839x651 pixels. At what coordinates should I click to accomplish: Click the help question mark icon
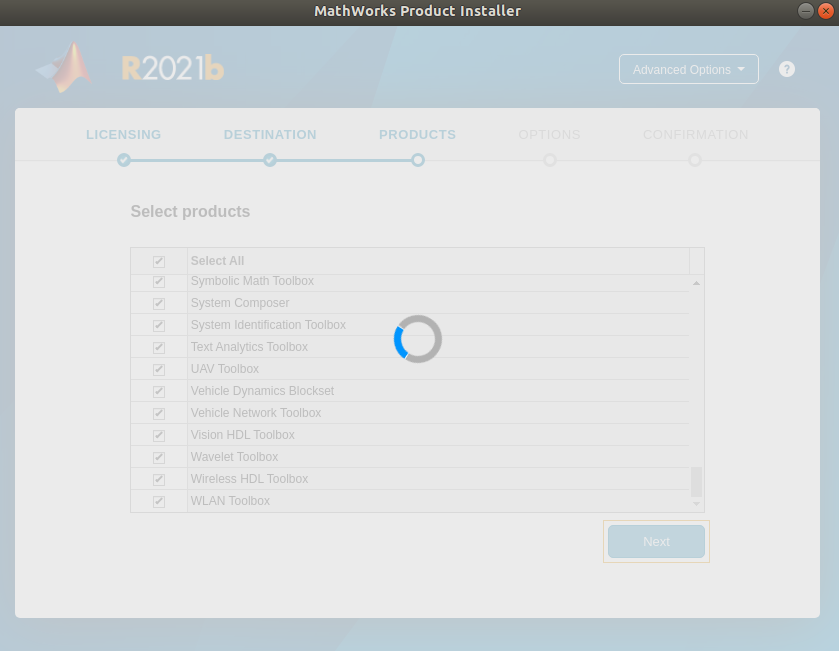787,69
